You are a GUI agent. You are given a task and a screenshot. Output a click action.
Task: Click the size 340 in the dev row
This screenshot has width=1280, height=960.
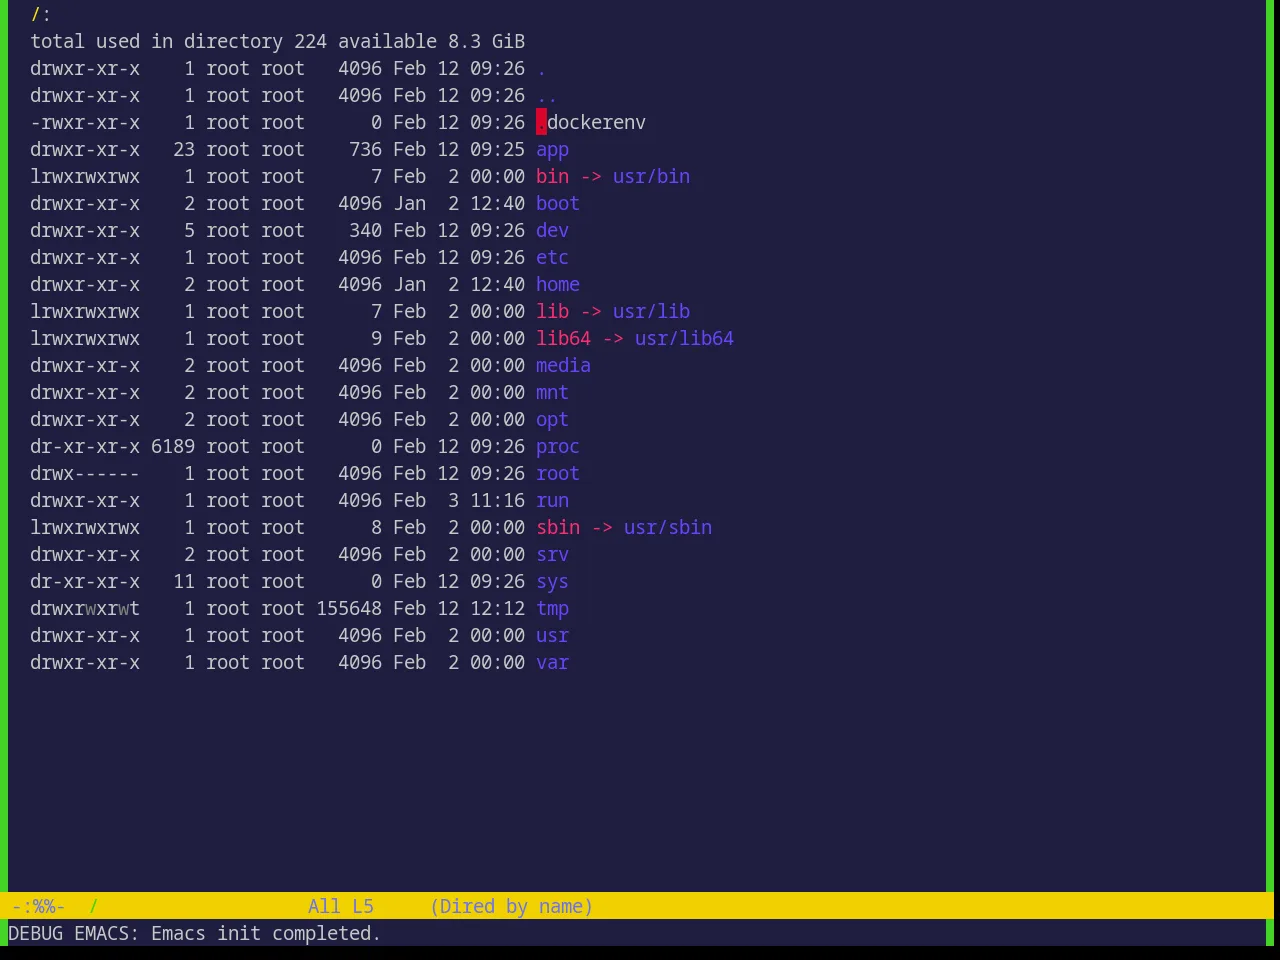tap(365, 231)
